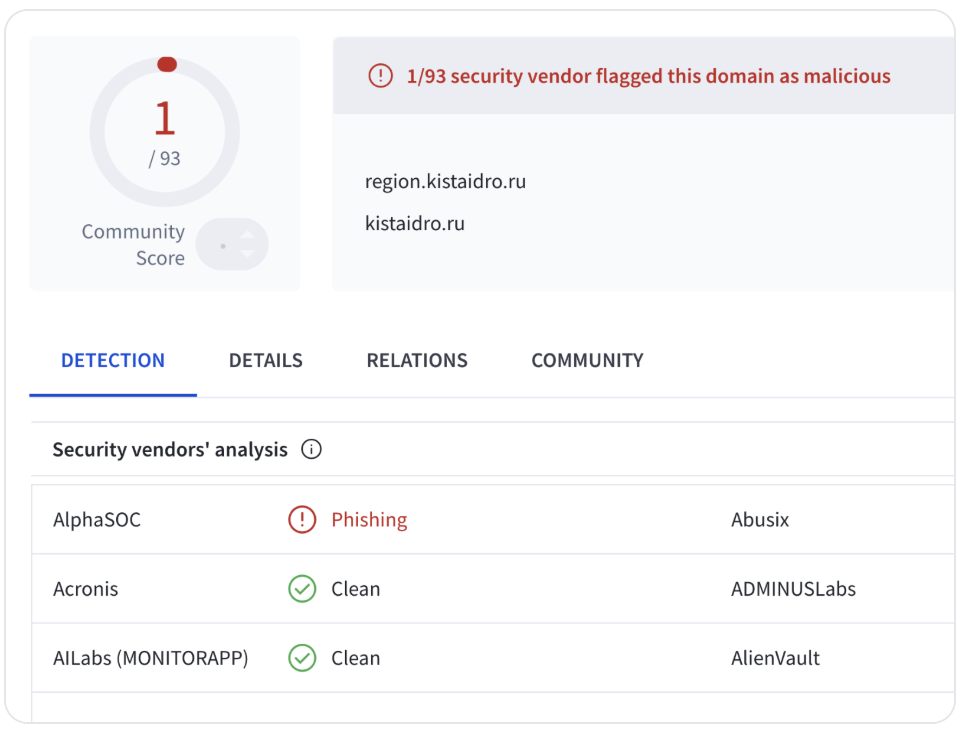Open the DETECTION tab
The image size is (966, 734).
[x=113, y=361]
